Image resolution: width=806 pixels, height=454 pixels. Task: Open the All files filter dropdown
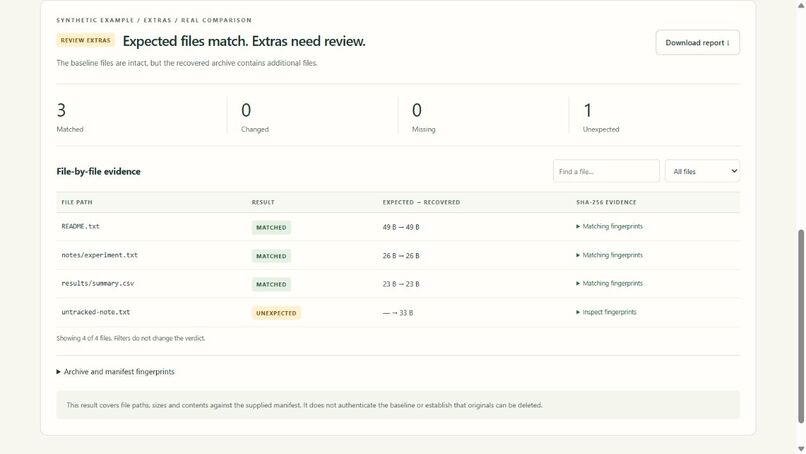point(702,171)
